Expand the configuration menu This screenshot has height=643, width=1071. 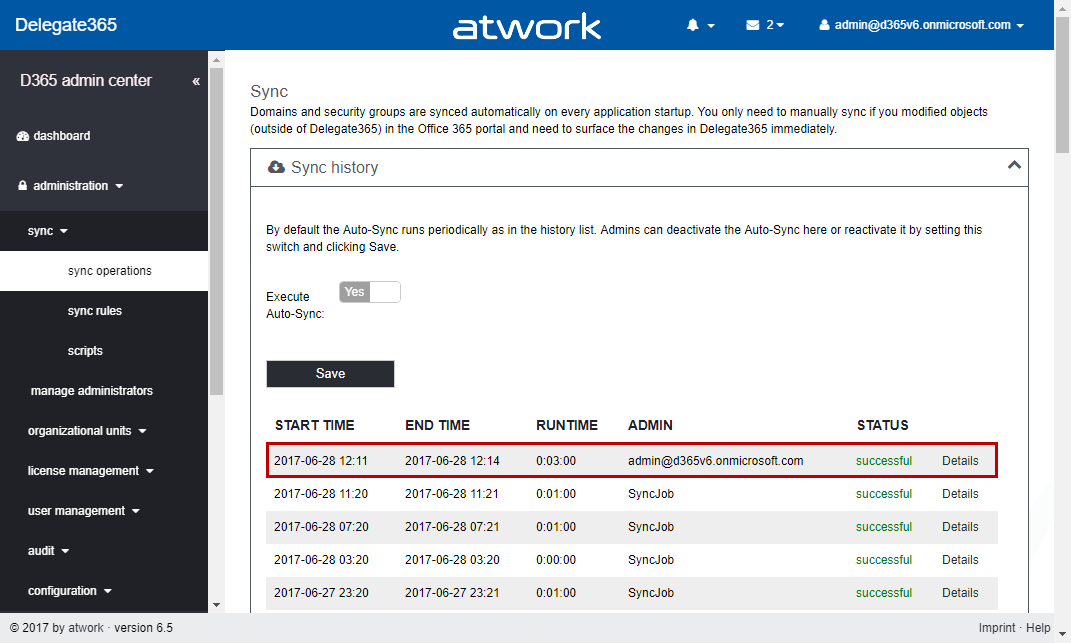click(x=69, y=591)
